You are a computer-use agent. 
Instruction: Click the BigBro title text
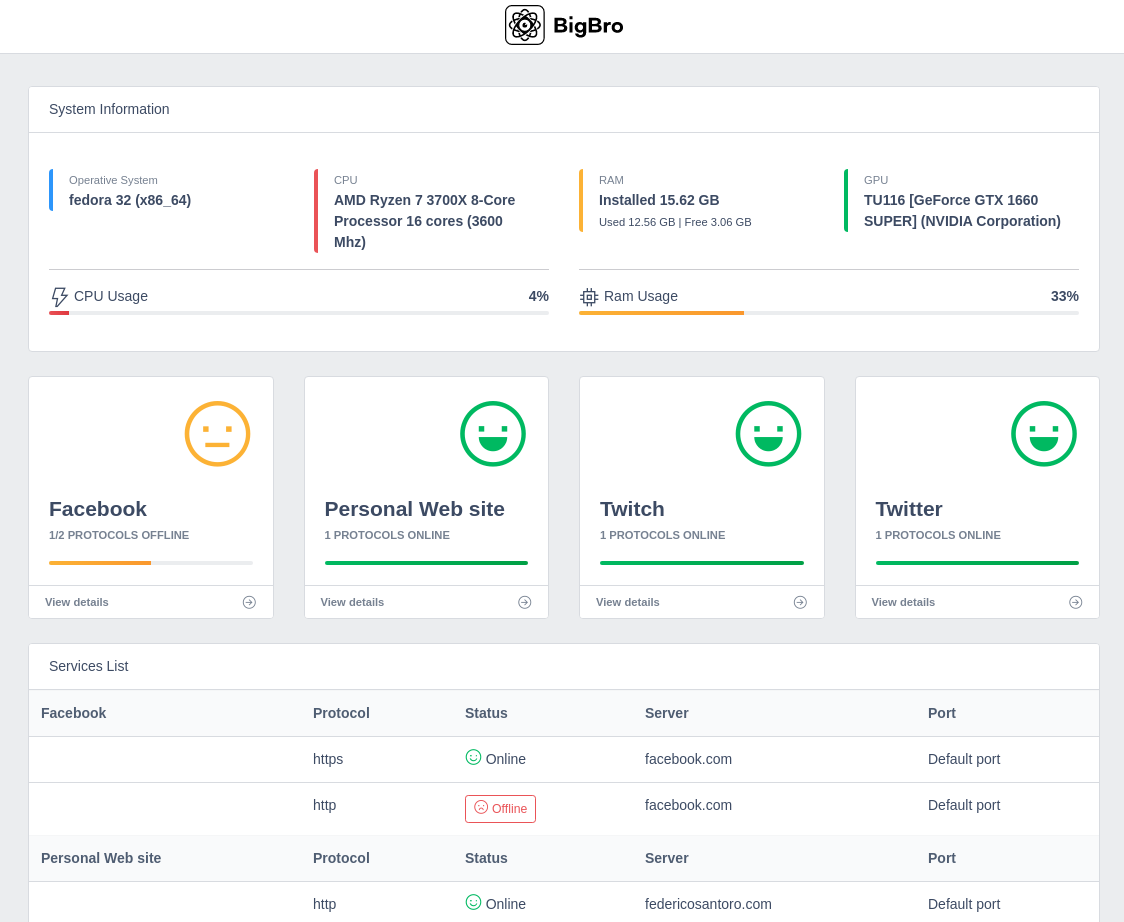click(588, 26)
